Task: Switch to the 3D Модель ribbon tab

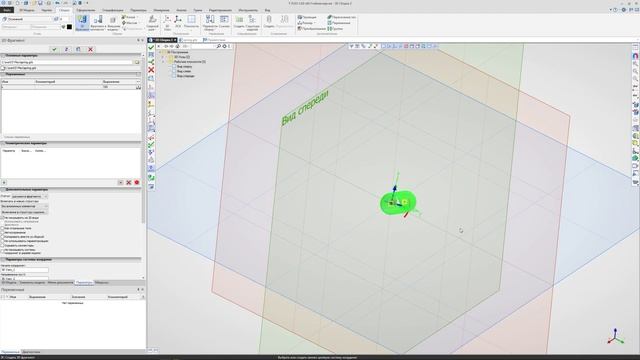Action: [x=27, y=10]
